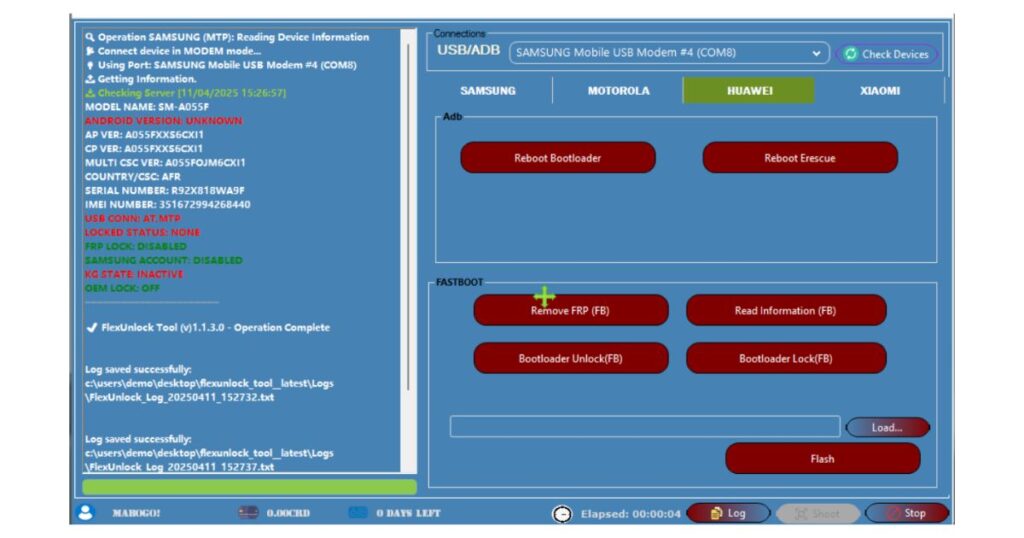Viewport: 1024px width, 538px height.
Task: Click COUNTRY/CSC: AFR line
Action: click(x=133, y=176)
